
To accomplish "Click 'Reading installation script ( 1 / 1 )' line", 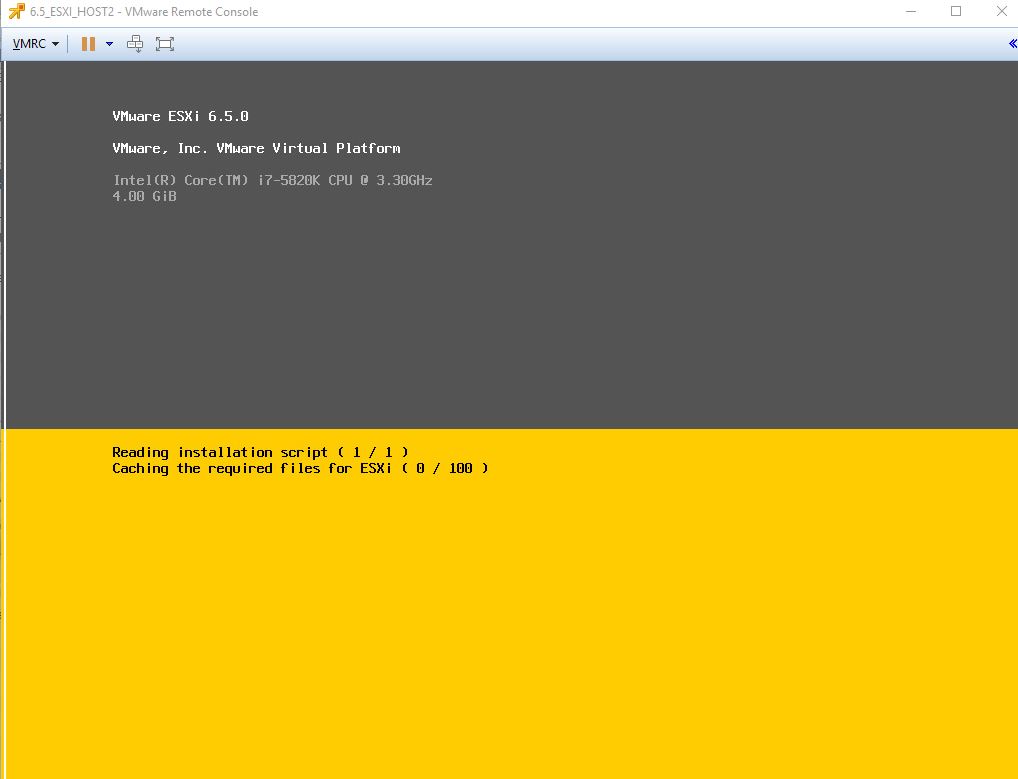I will (260, 452).
